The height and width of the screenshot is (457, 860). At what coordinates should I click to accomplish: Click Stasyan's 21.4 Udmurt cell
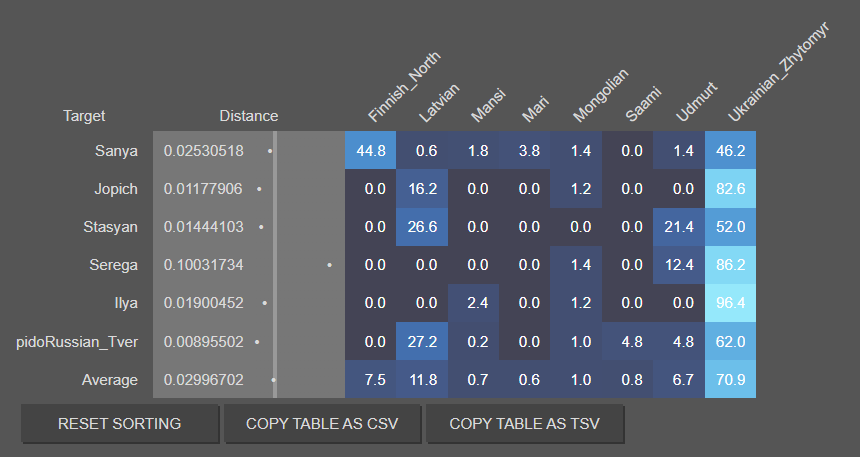click(678, 227)
